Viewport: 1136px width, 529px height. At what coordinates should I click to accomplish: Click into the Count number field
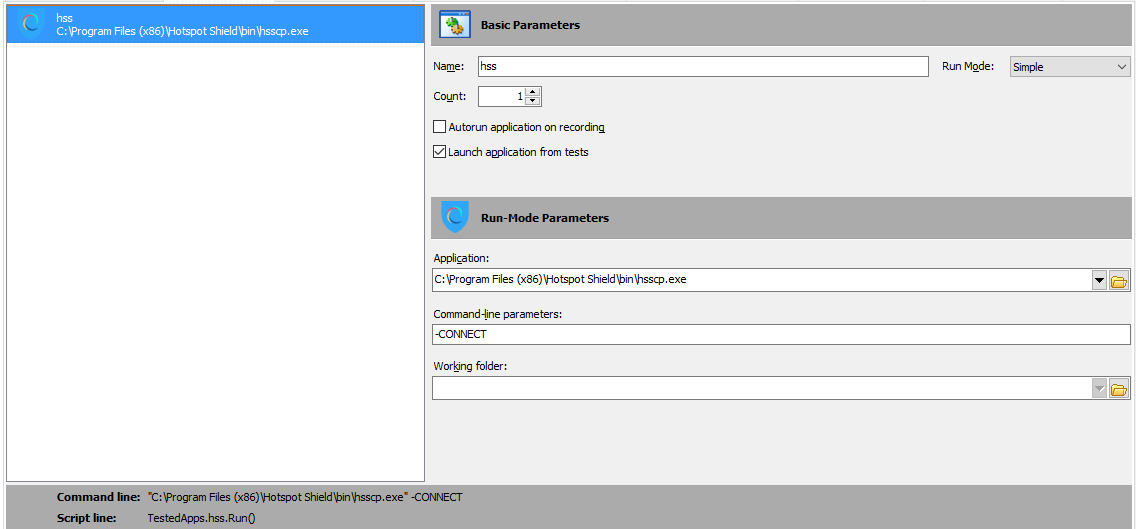(501, 96)
